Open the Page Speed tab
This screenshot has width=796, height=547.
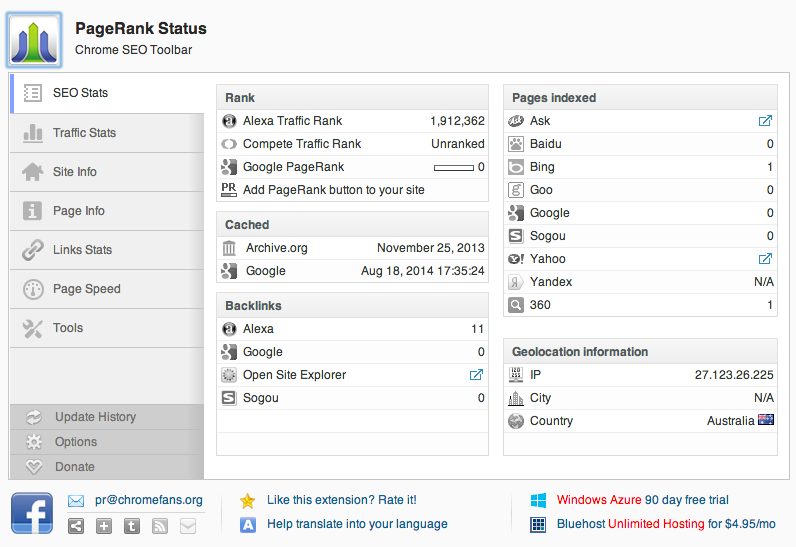coord(107,289)
